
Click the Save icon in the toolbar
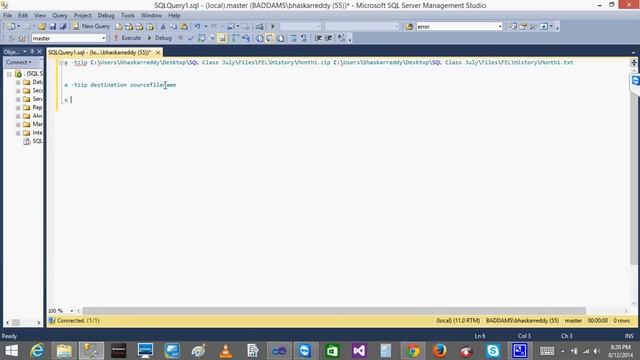pos(53,27)
